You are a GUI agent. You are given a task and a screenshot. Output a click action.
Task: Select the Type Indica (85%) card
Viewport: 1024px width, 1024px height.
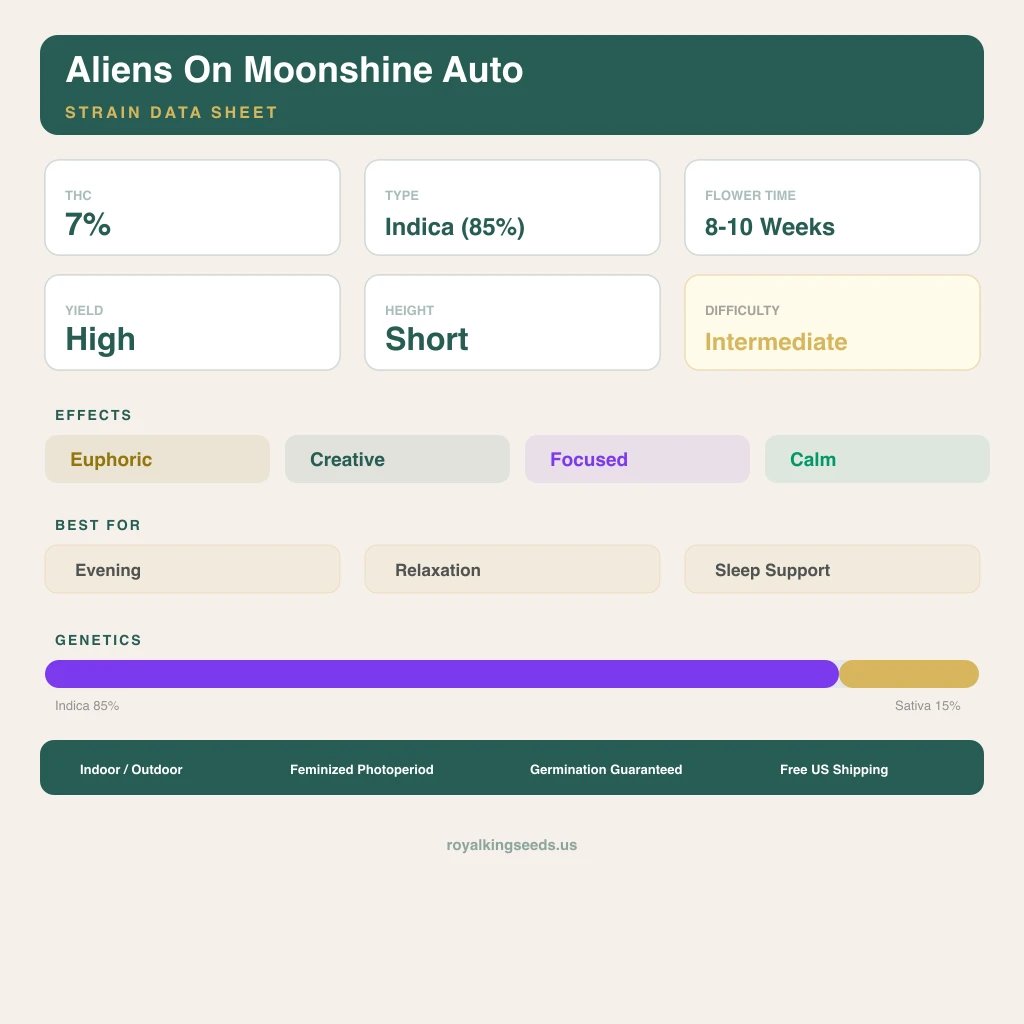pyautogui.click(x=512, y=208)
